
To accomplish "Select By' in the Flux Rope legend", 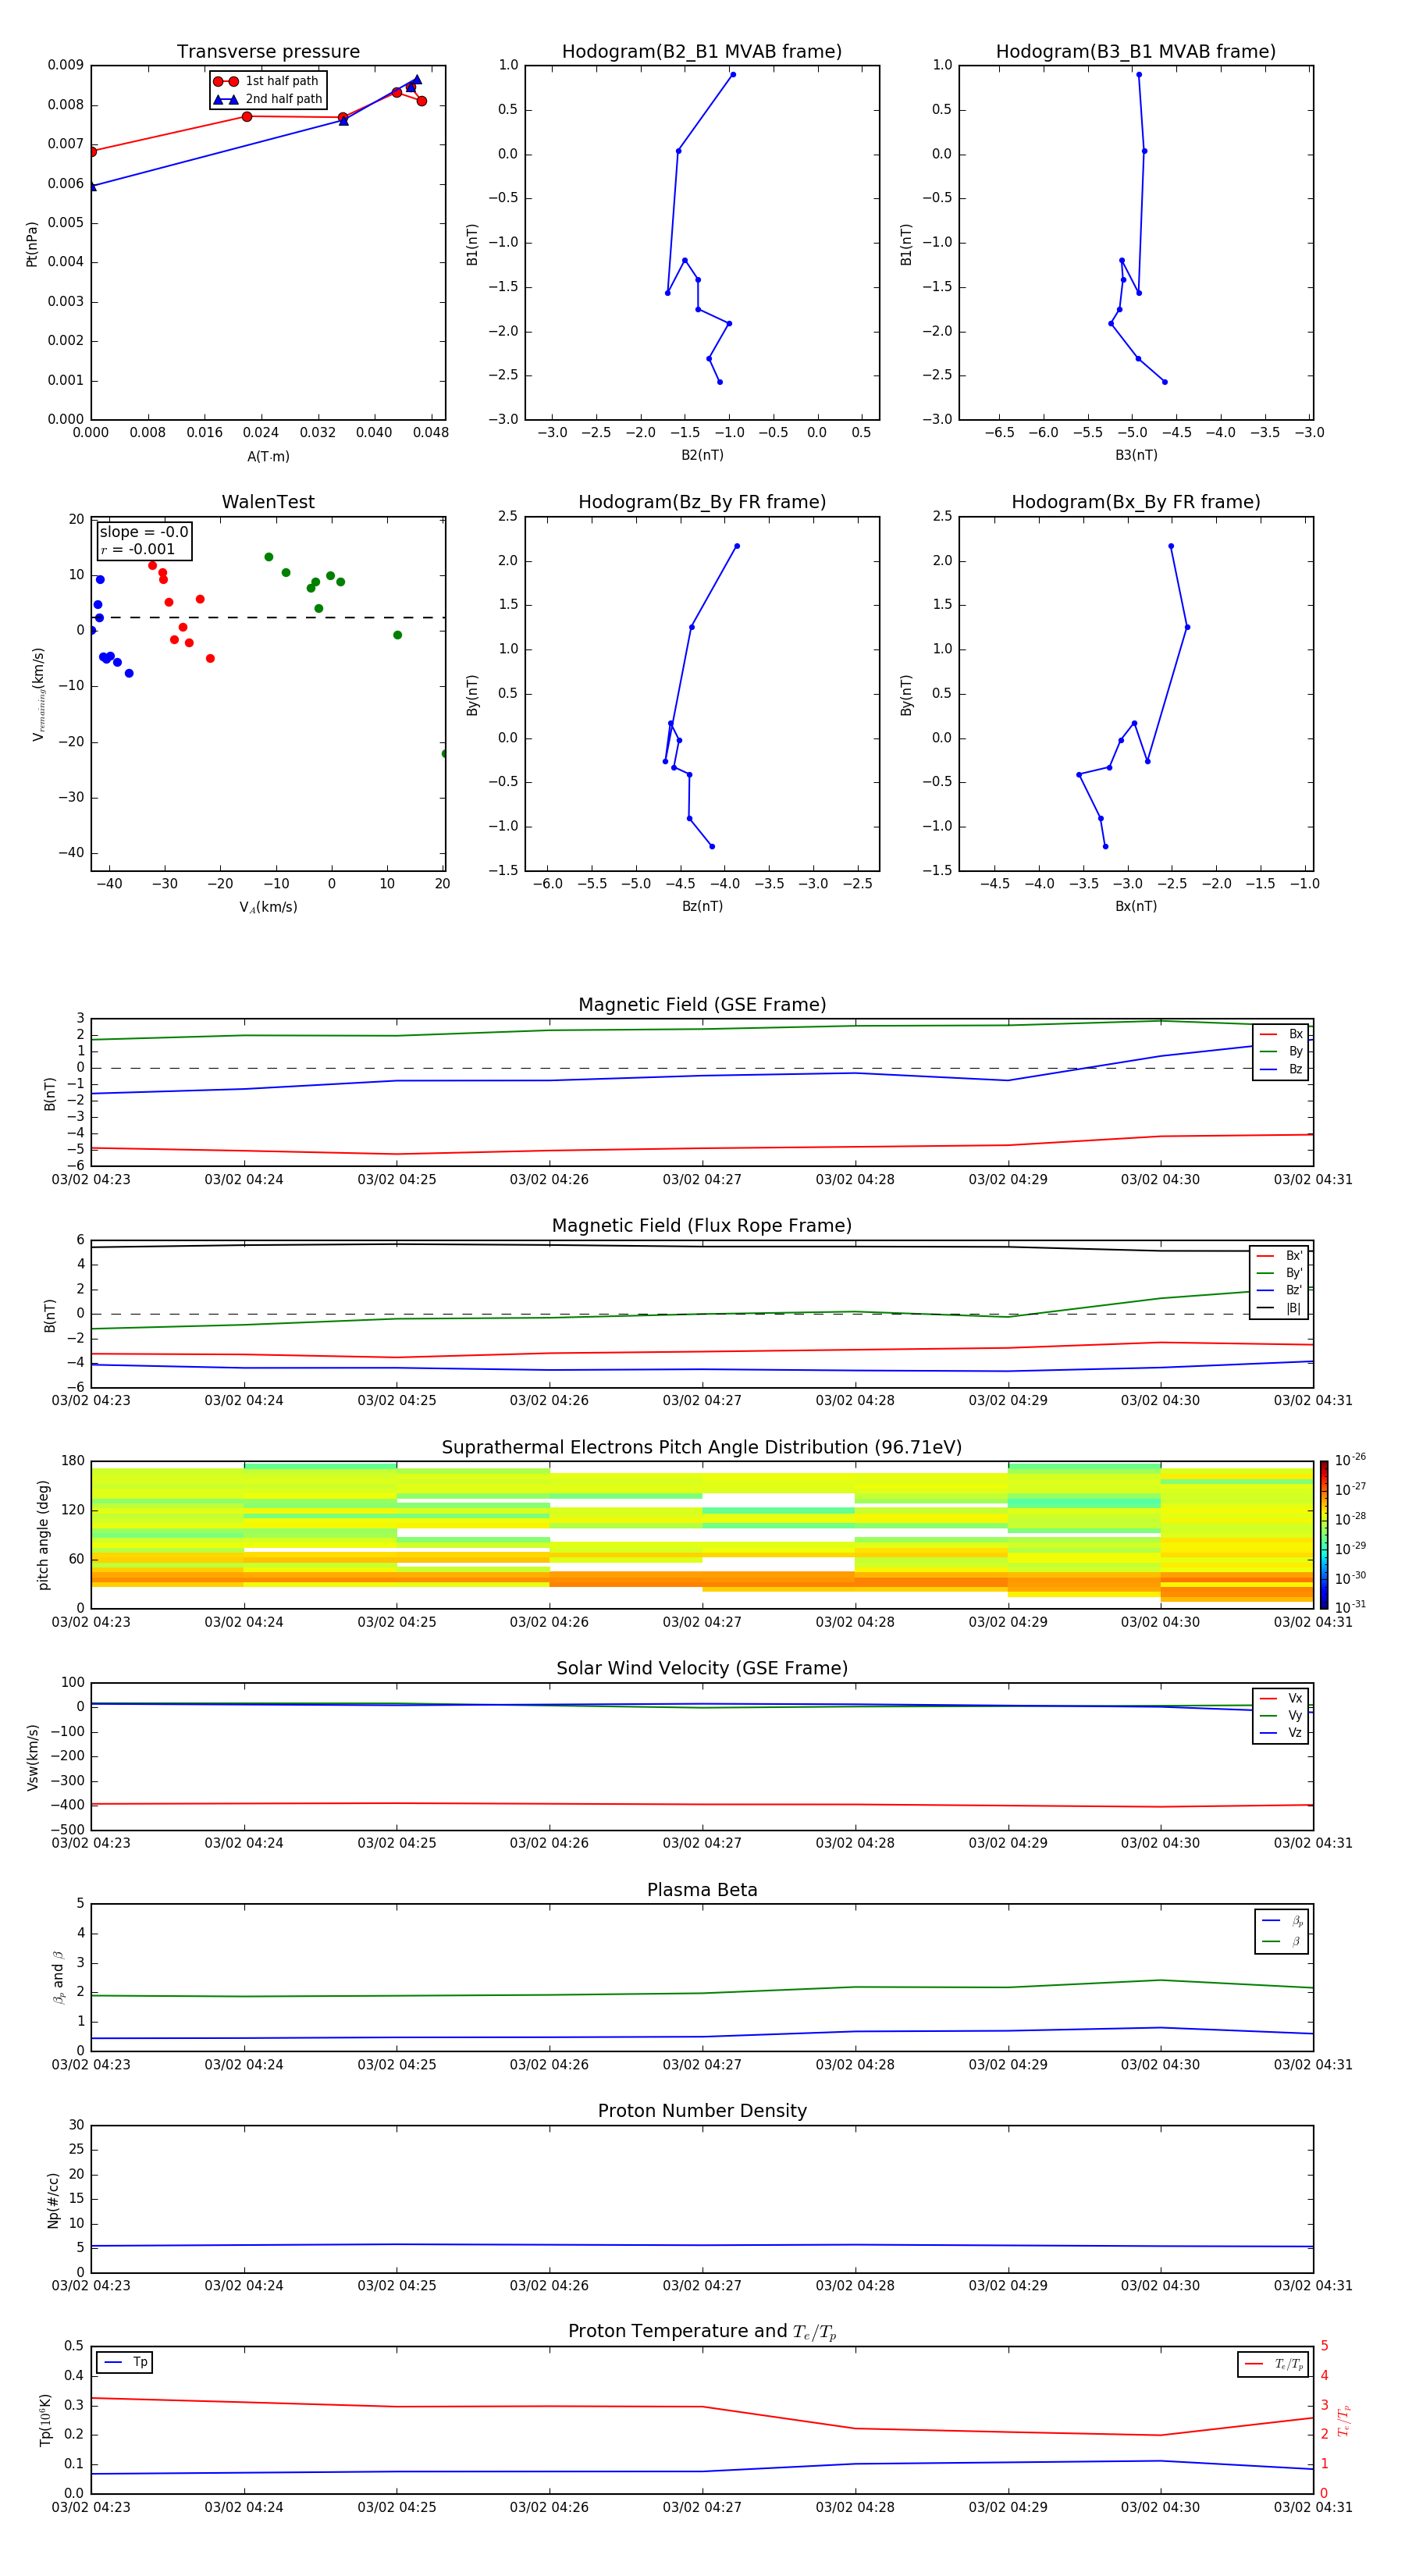I will (1280, 1273).
